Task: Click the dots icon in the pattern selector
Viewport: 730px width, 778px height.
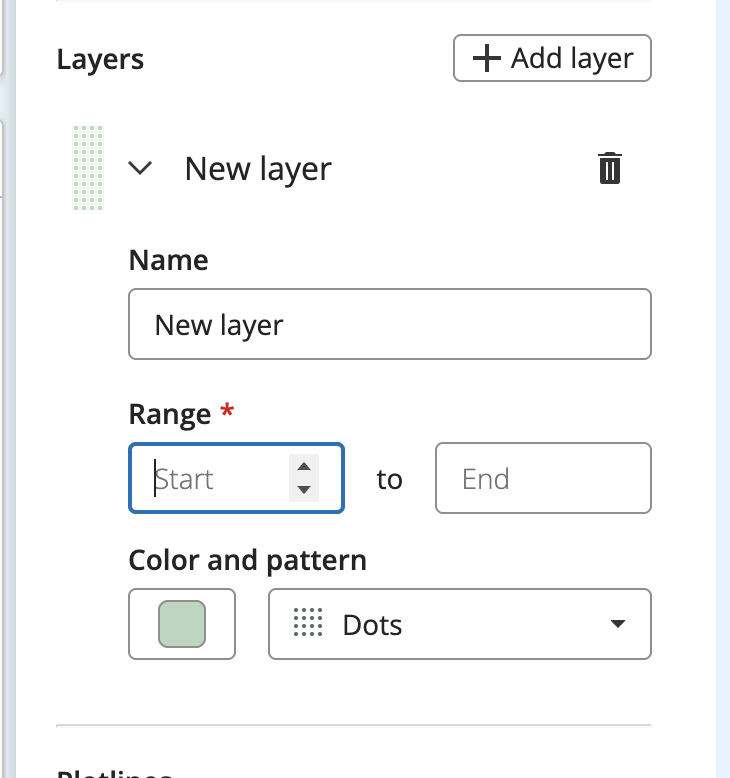Action: coord(308,622)
